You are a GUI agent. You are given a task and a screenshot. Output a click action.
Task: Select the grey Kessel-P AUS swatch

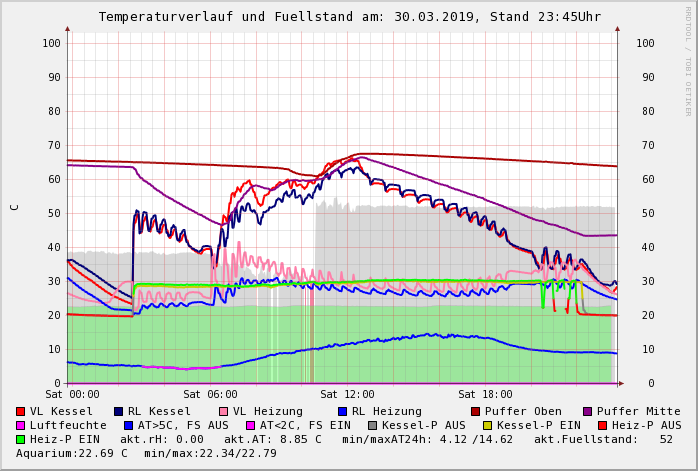371,425
